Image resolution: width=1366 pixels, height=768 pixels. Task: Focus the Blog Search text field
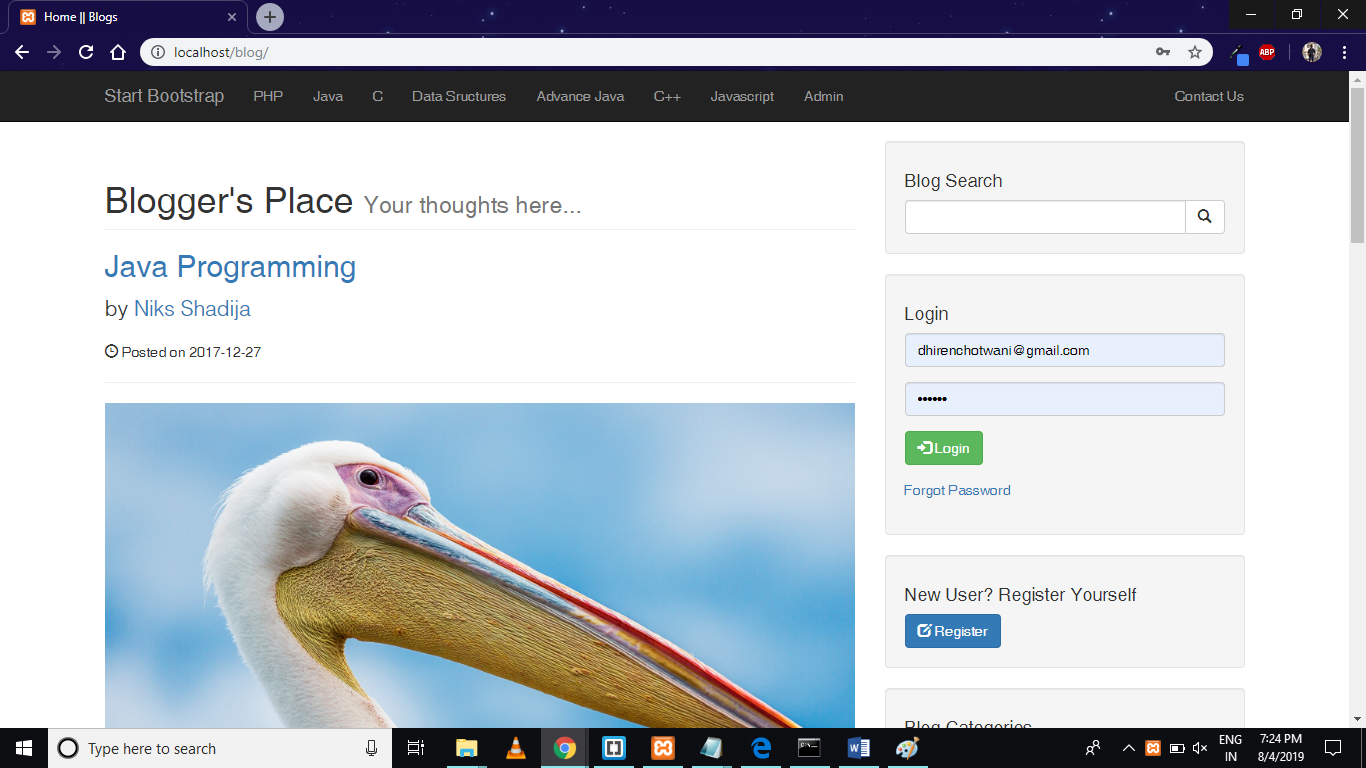(1045, 217)
